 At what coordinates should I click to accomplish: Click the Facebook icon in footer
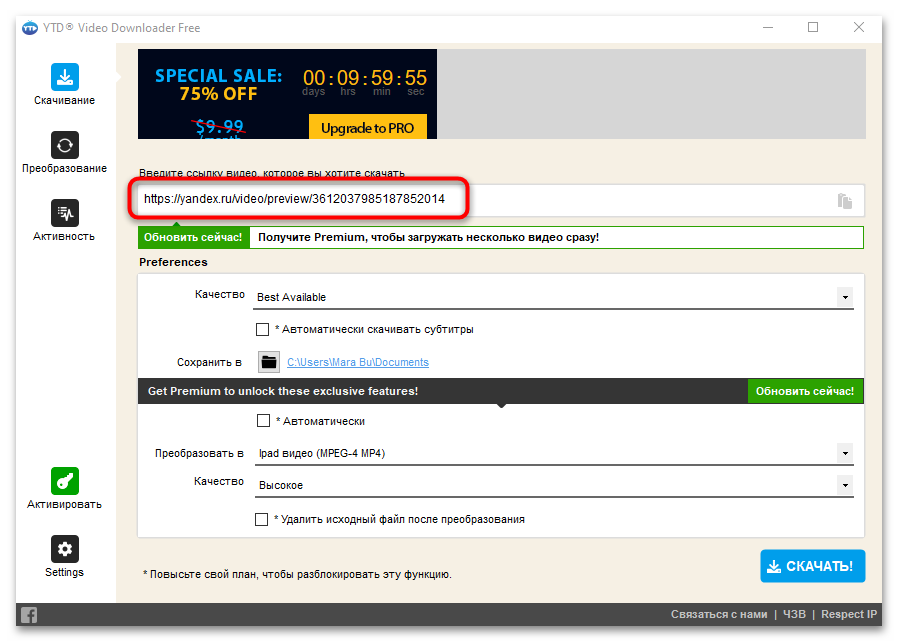click(29, 615)
